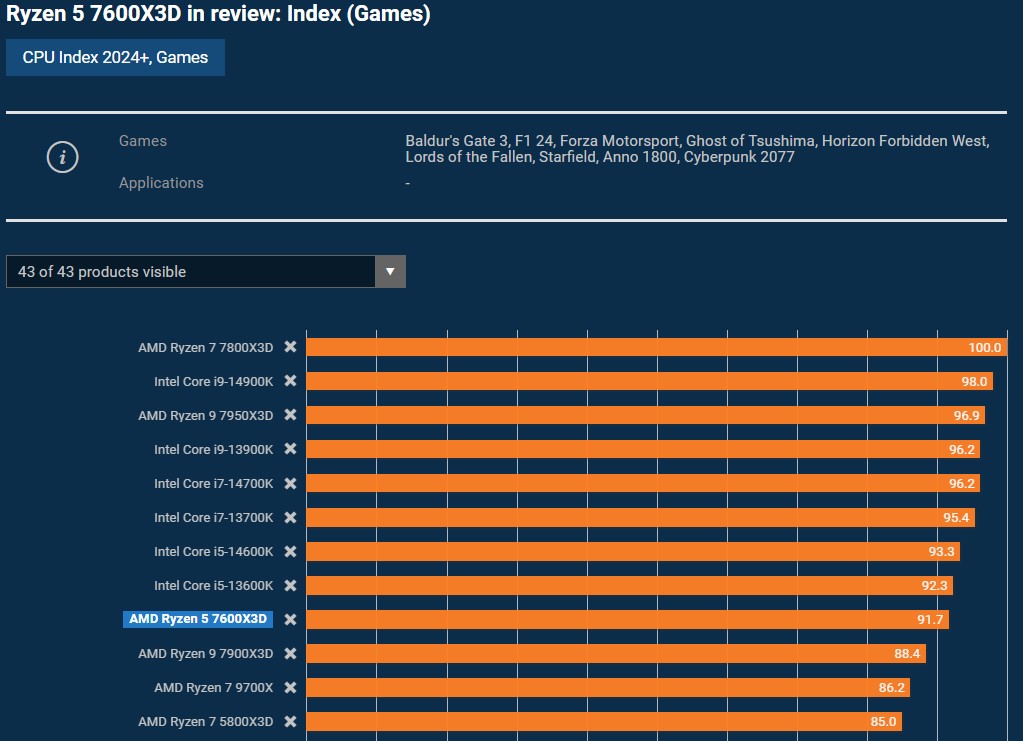1023x741 pixels.
Task: Remove Intel Core i7-13700K from chart
Action: pos(290,517)
